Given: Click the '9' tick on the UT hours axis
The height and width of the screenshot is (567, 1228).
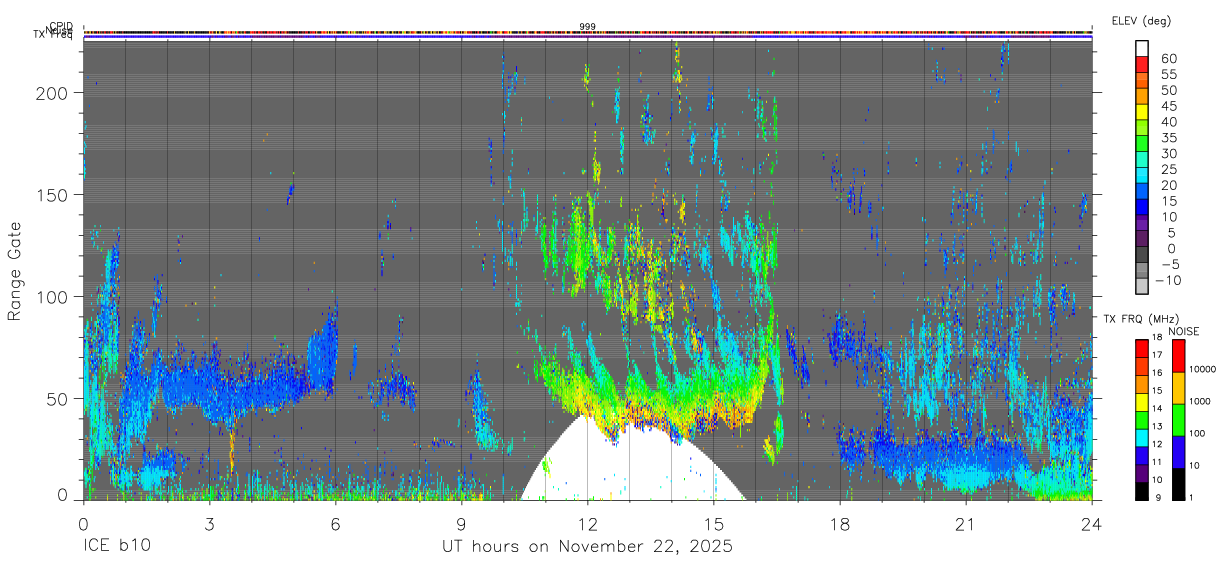Looking at the screenshot, I should click(x=461, y=523).
